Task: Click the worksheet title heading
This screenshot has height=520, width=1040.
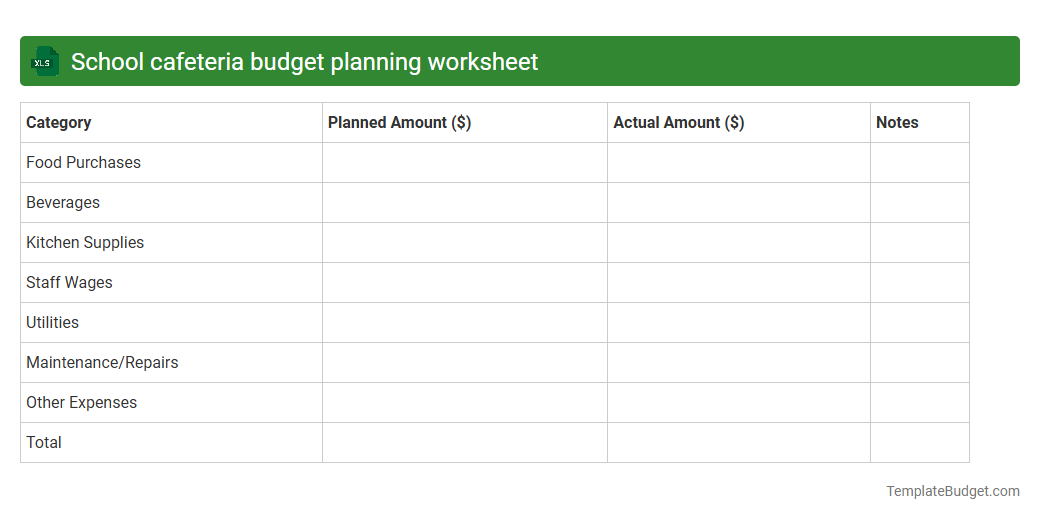Action: (304, 62)
